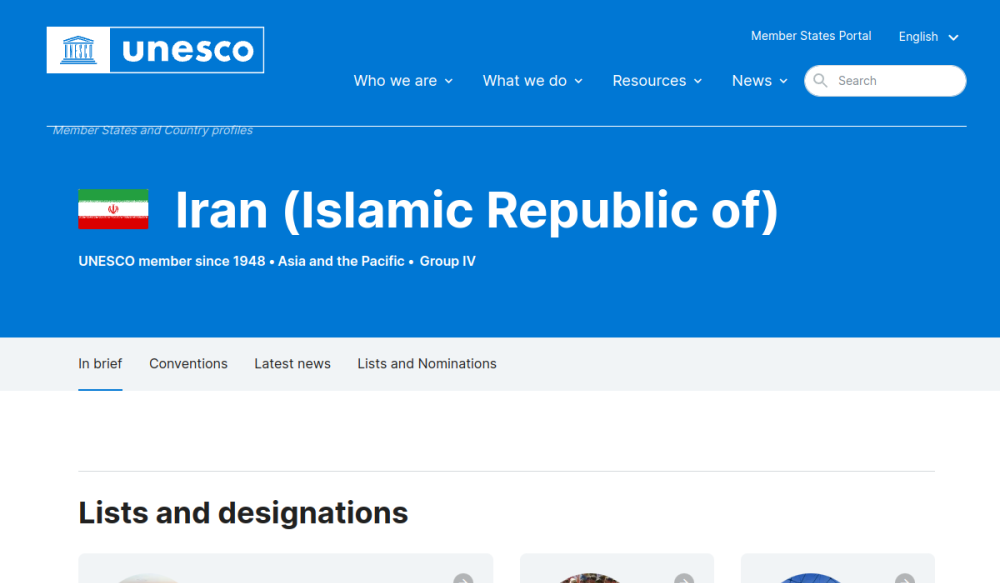Switch to Lists and Nominations tab

tap(427, 364)
